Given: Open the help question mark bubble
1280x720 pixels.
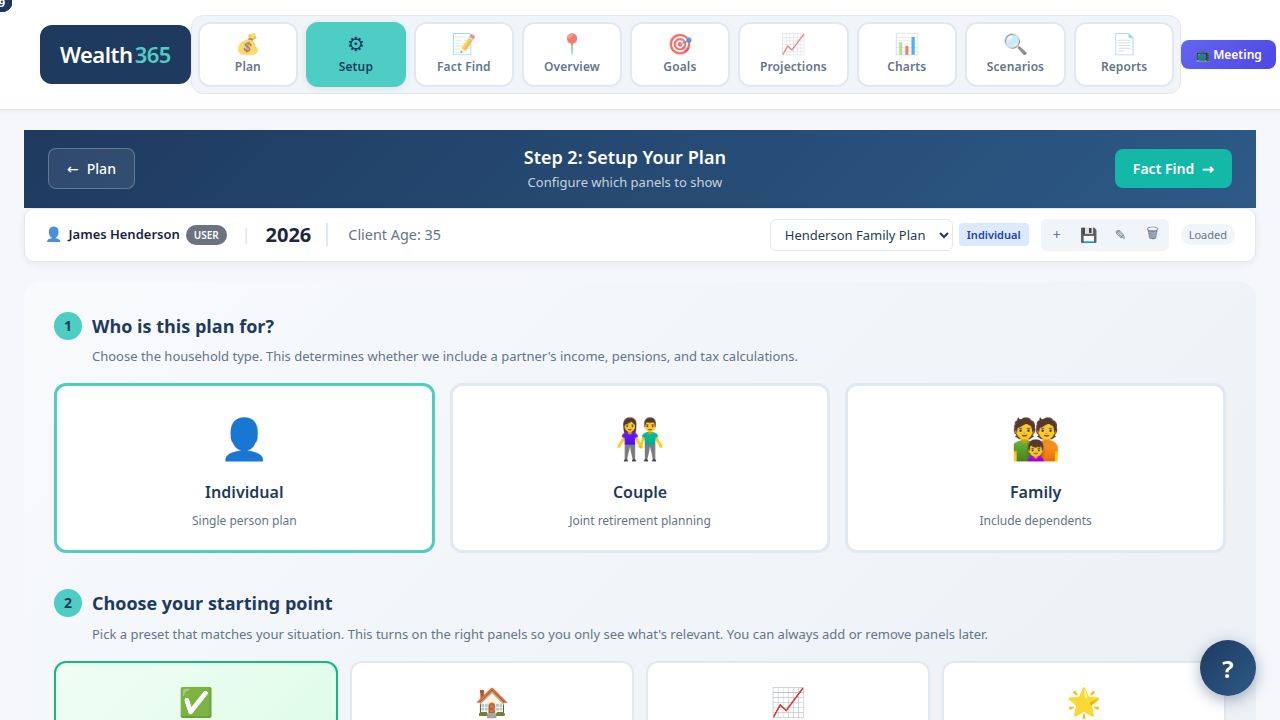Looking at the screenshot, I should pos(1227,667).
